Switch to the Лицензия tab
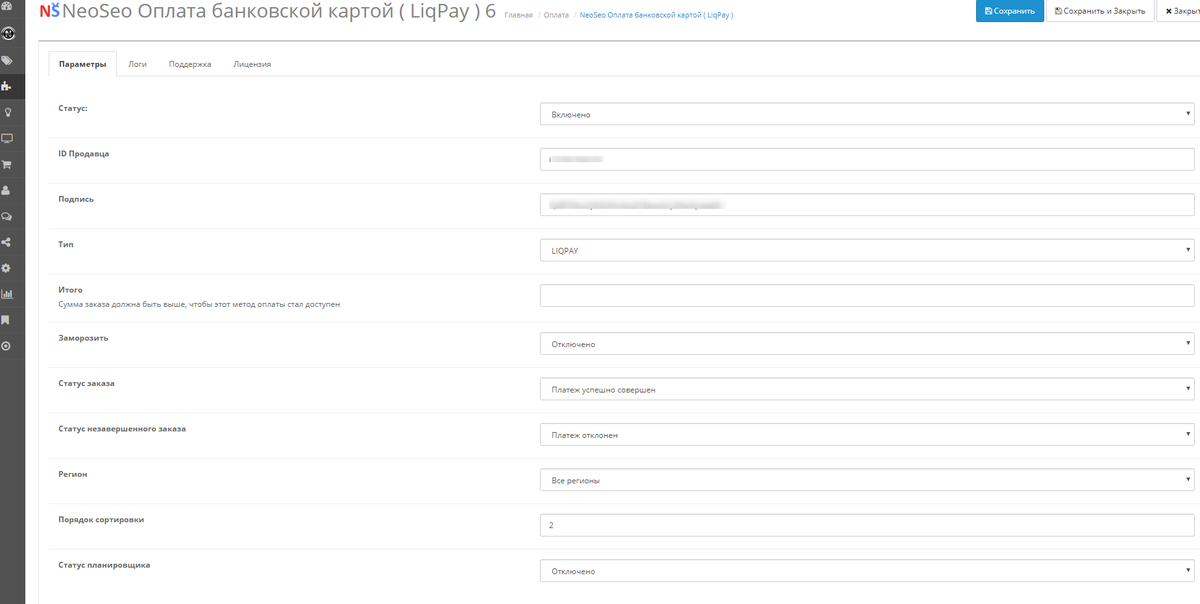 (252, 64)
